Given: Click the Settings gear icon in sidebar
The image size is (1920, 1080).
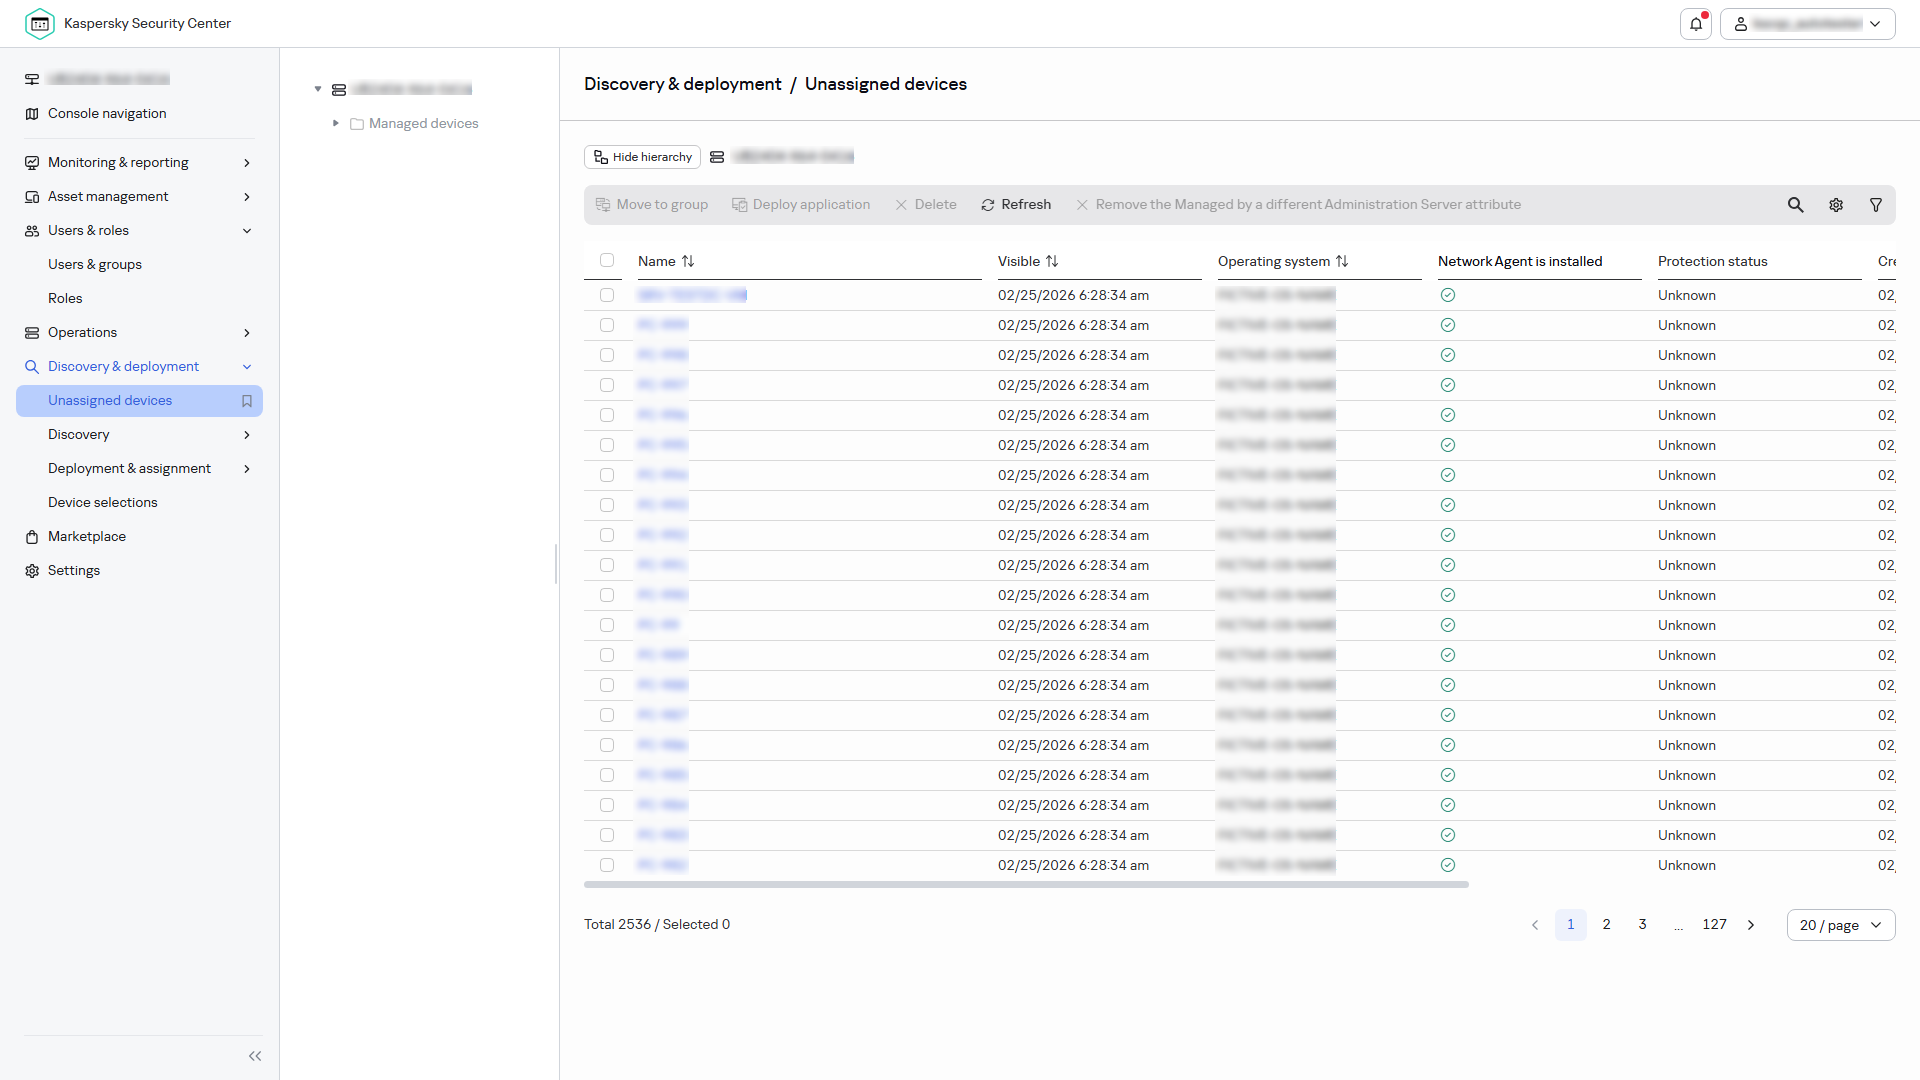Looking at the screenshot, I should point(32,571).
